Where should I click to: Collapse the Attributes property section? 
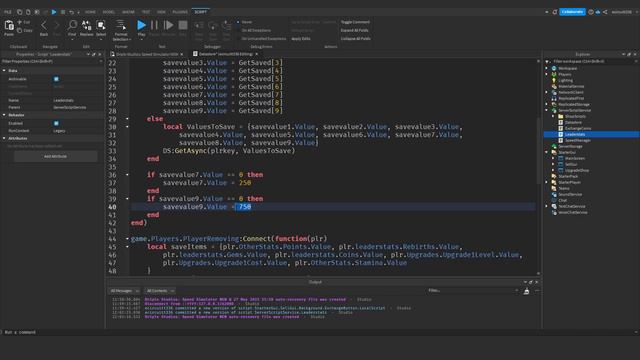pos(4,138)
